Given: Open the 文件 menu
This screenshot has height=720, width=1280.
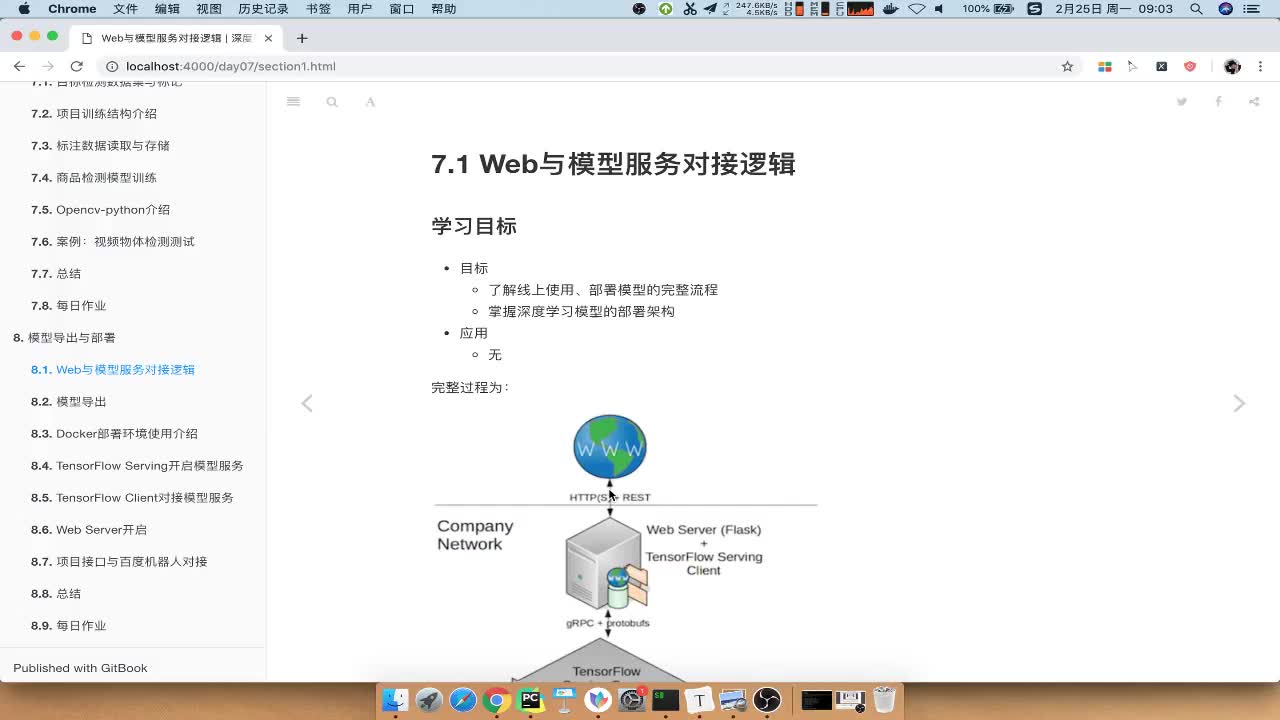Looking at the screenshot, I should (x=126, y=9).
